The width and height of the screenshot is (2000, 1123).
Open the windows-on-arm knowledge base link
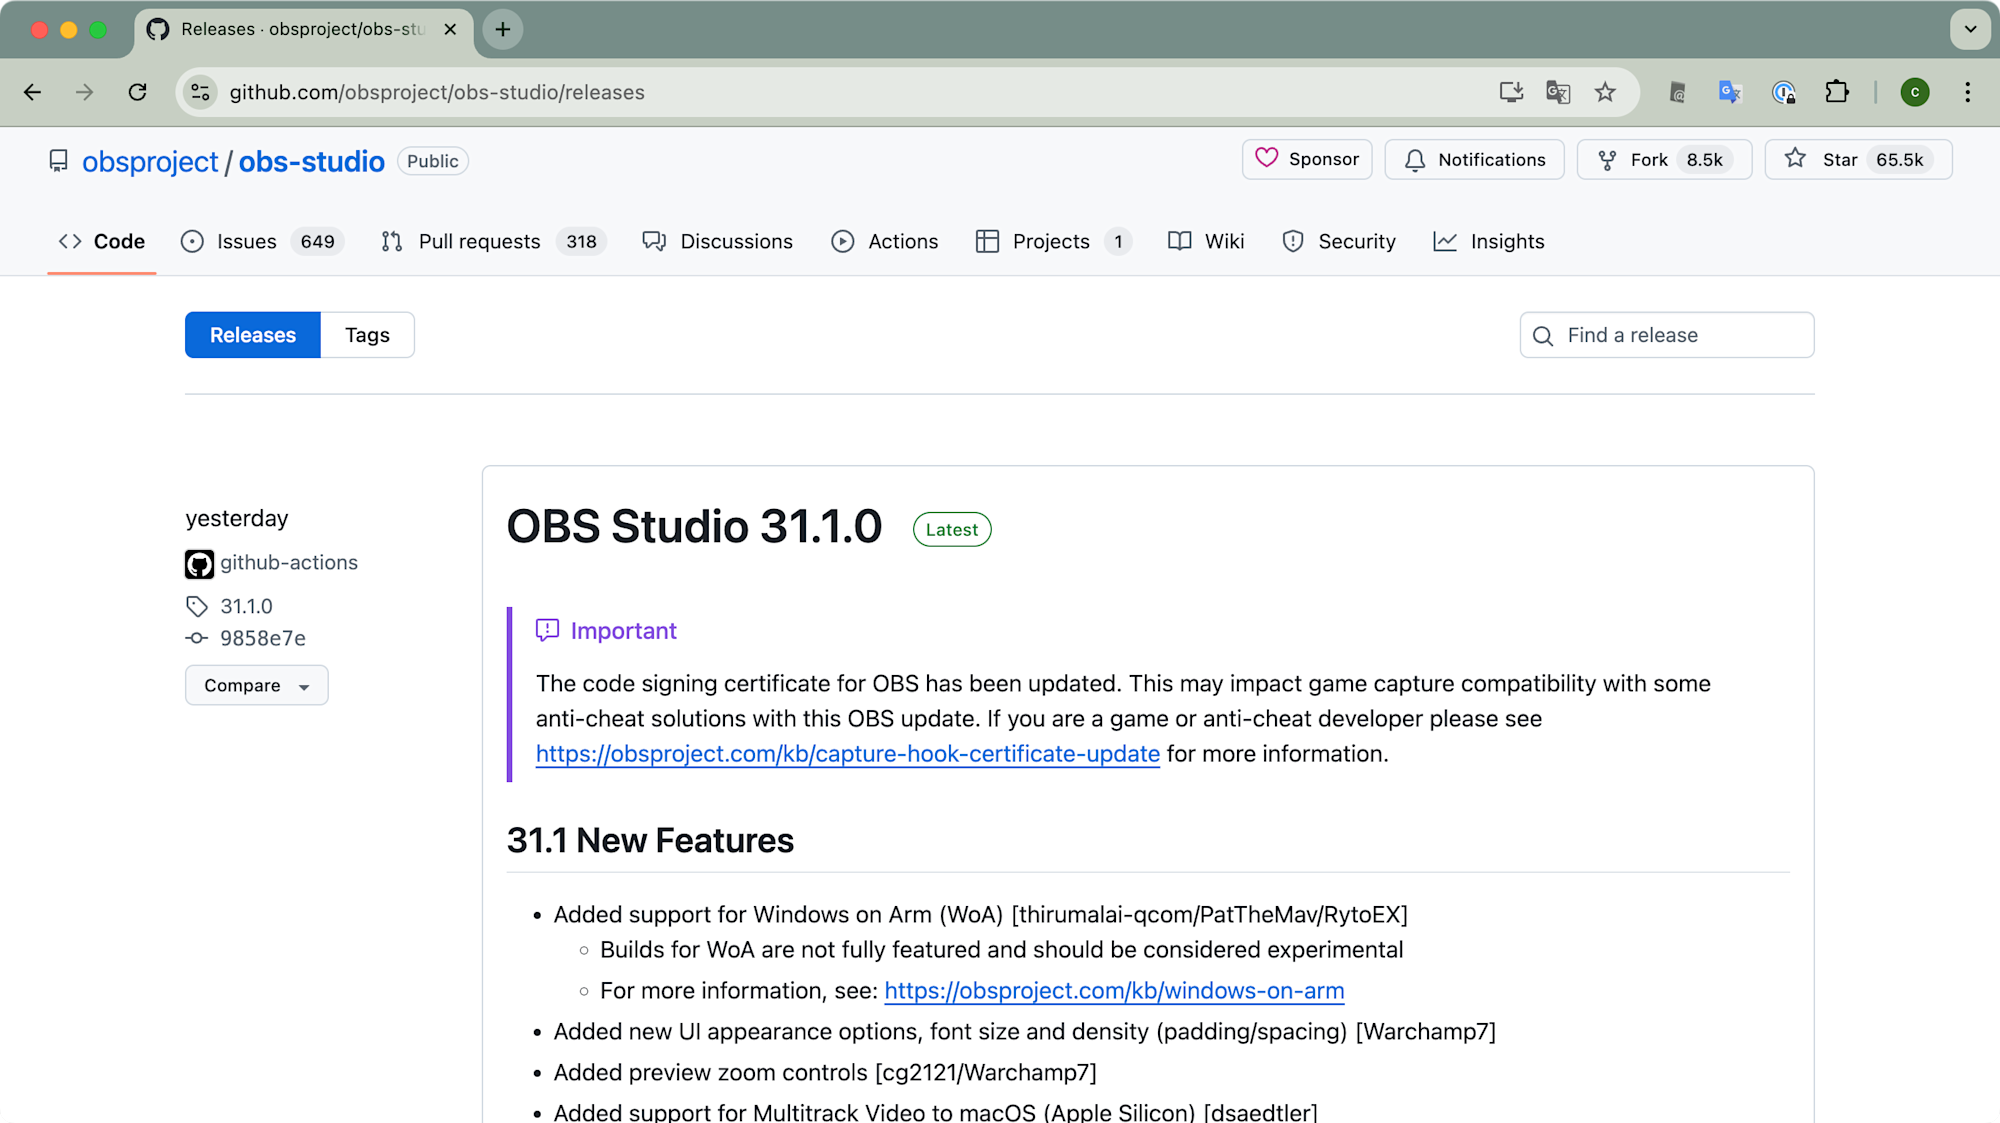[1114, 991]
